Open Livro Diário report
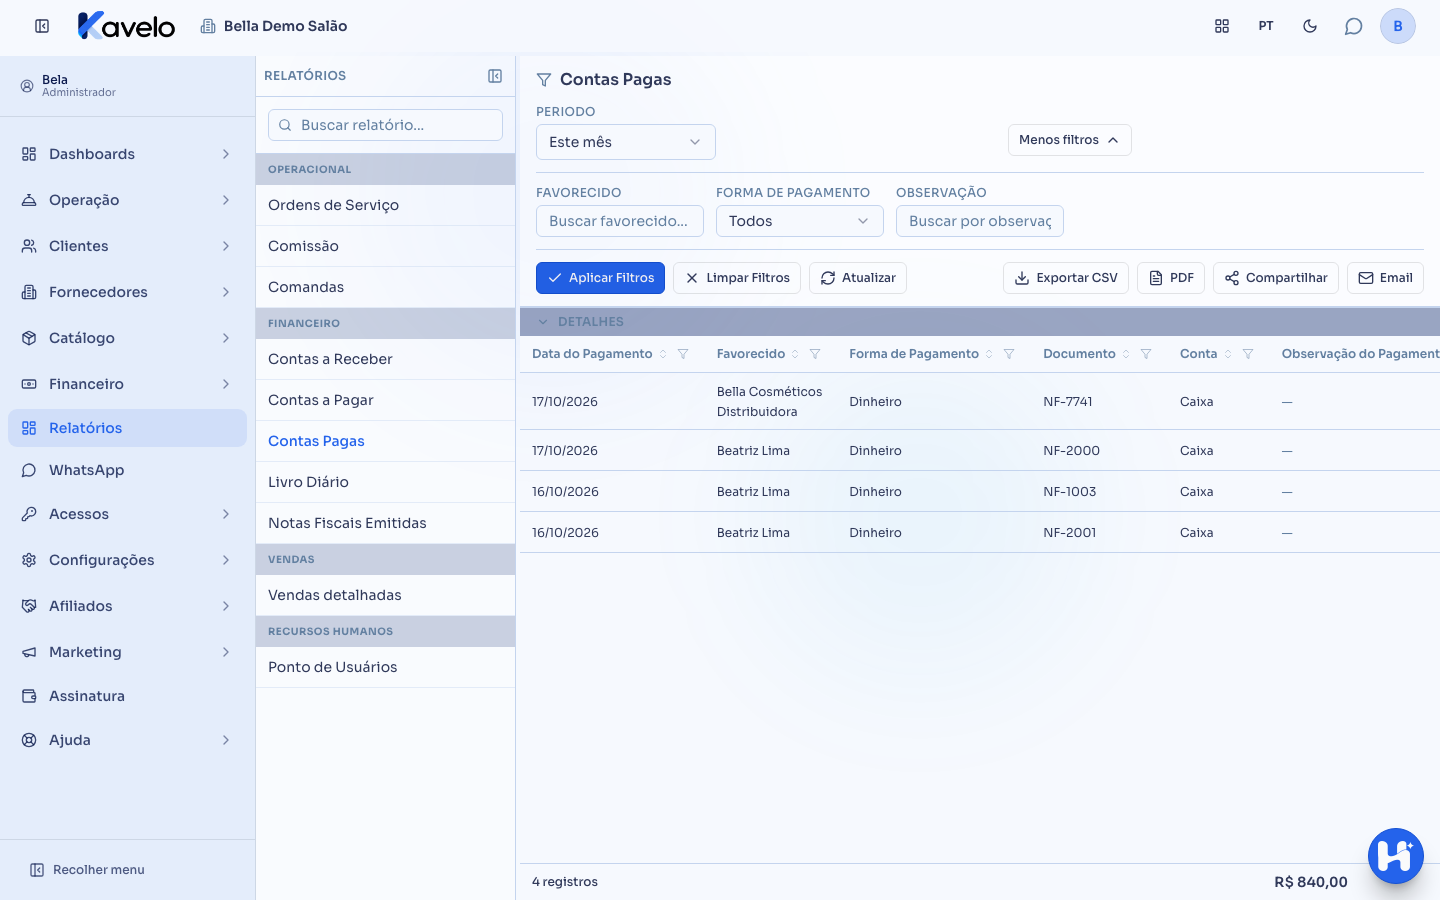 (x=385, y=482)
